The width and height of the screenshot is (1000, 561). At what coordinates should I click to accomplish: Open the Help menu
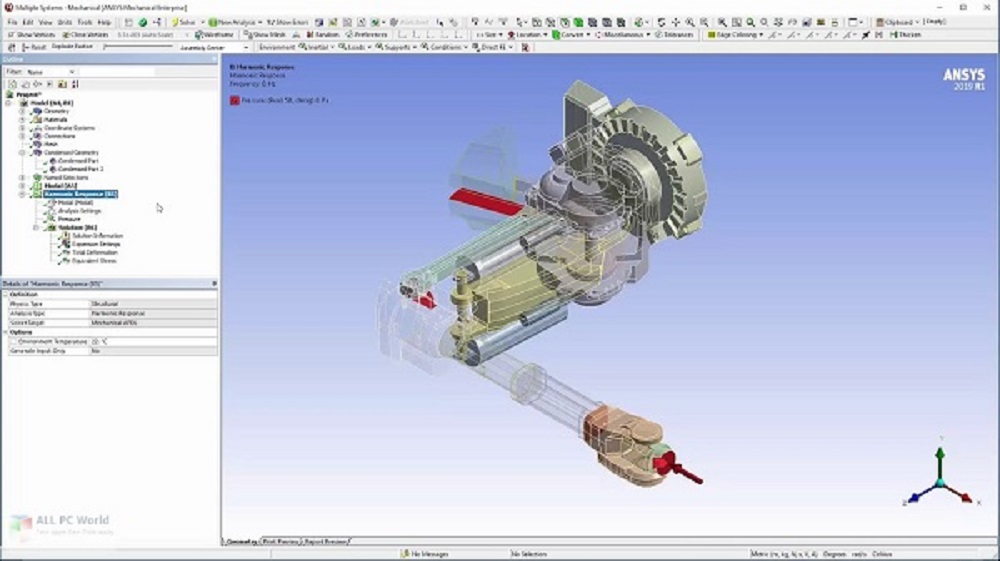[x=104, y=22]
